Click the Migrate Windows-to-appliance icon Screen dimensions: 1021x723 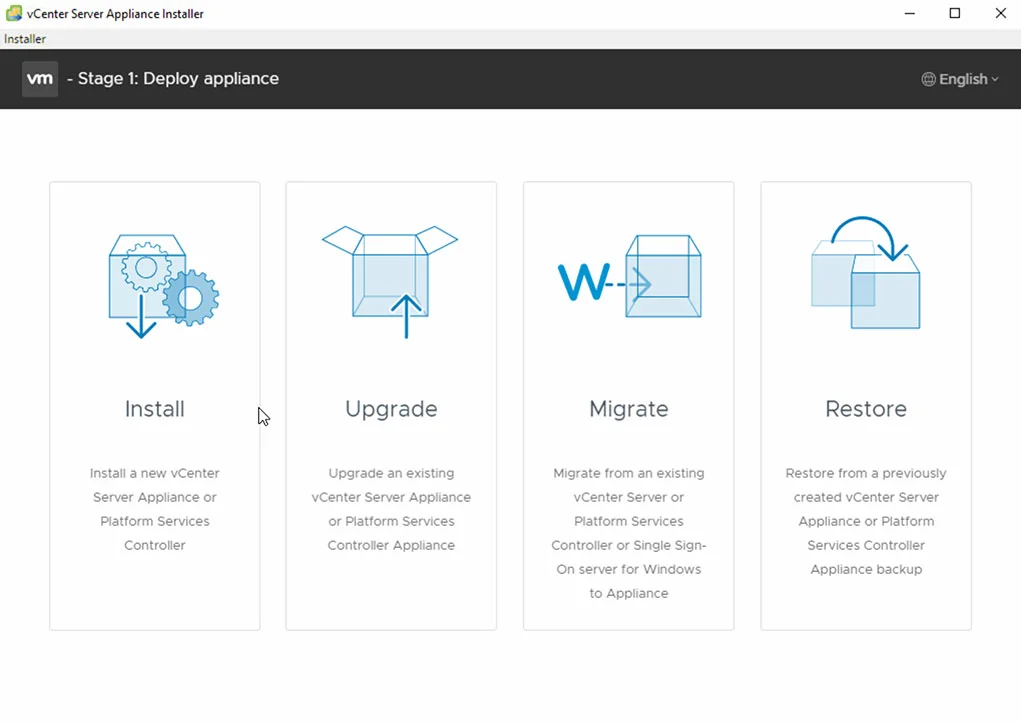630,276
